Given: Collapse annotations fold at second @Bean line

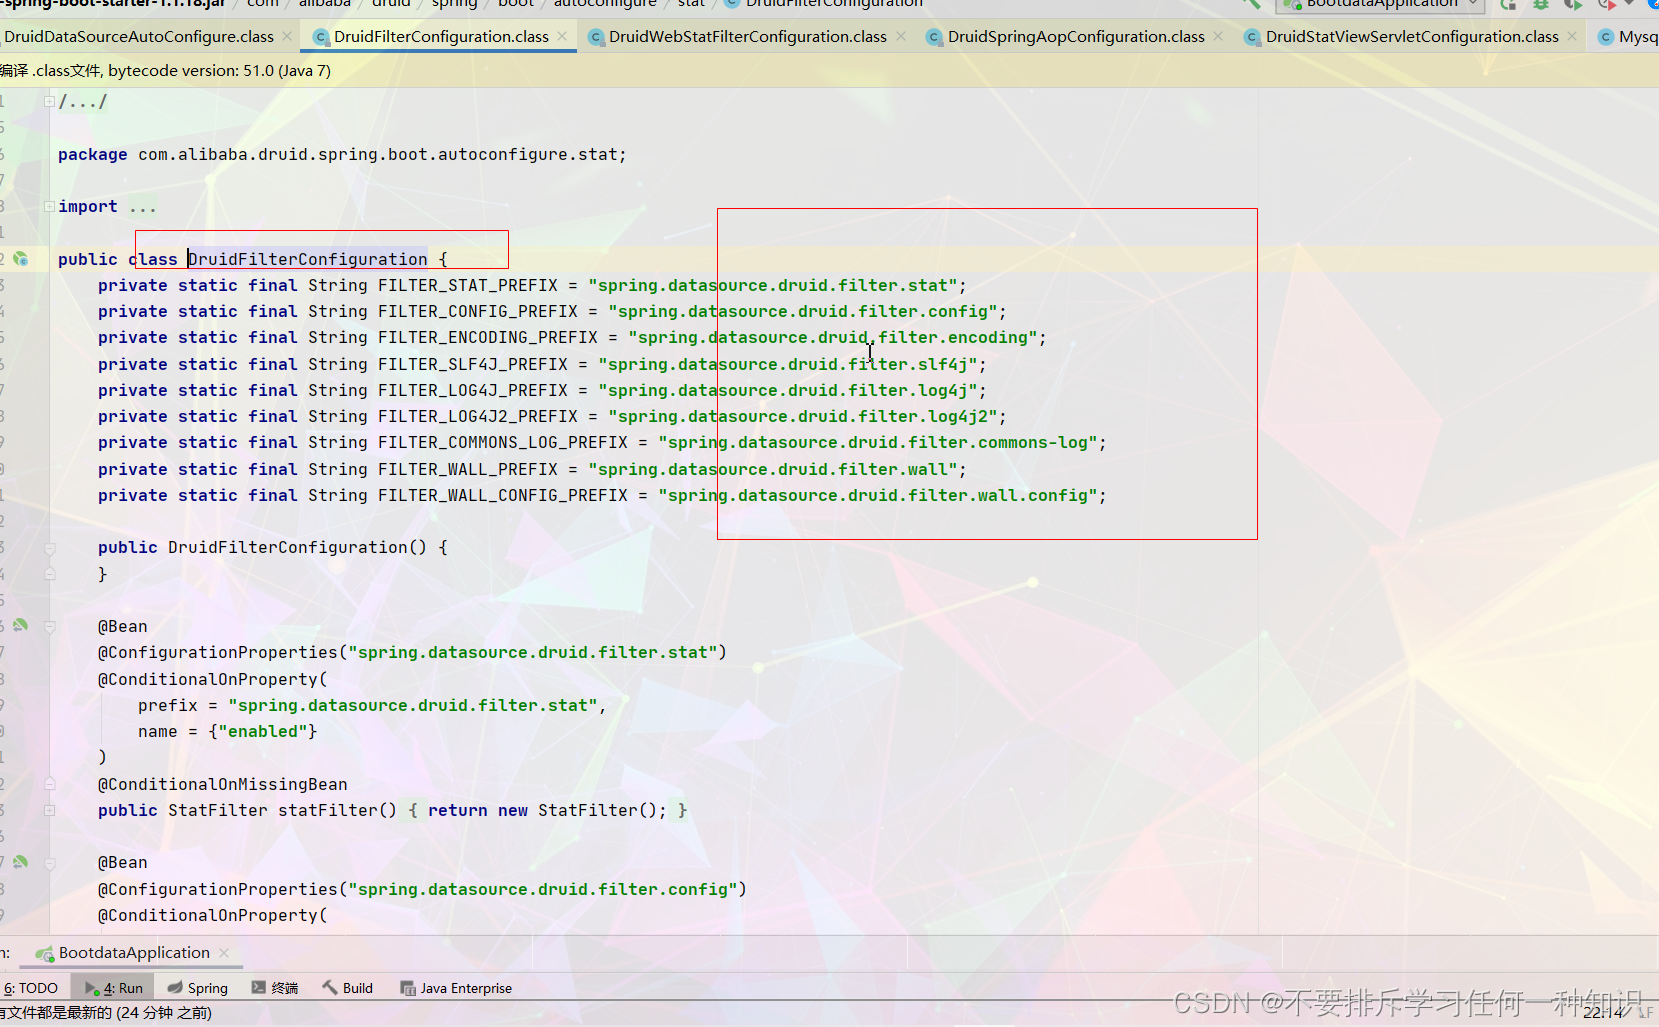Looking at the screenshot, I should [x=49, y=863].
